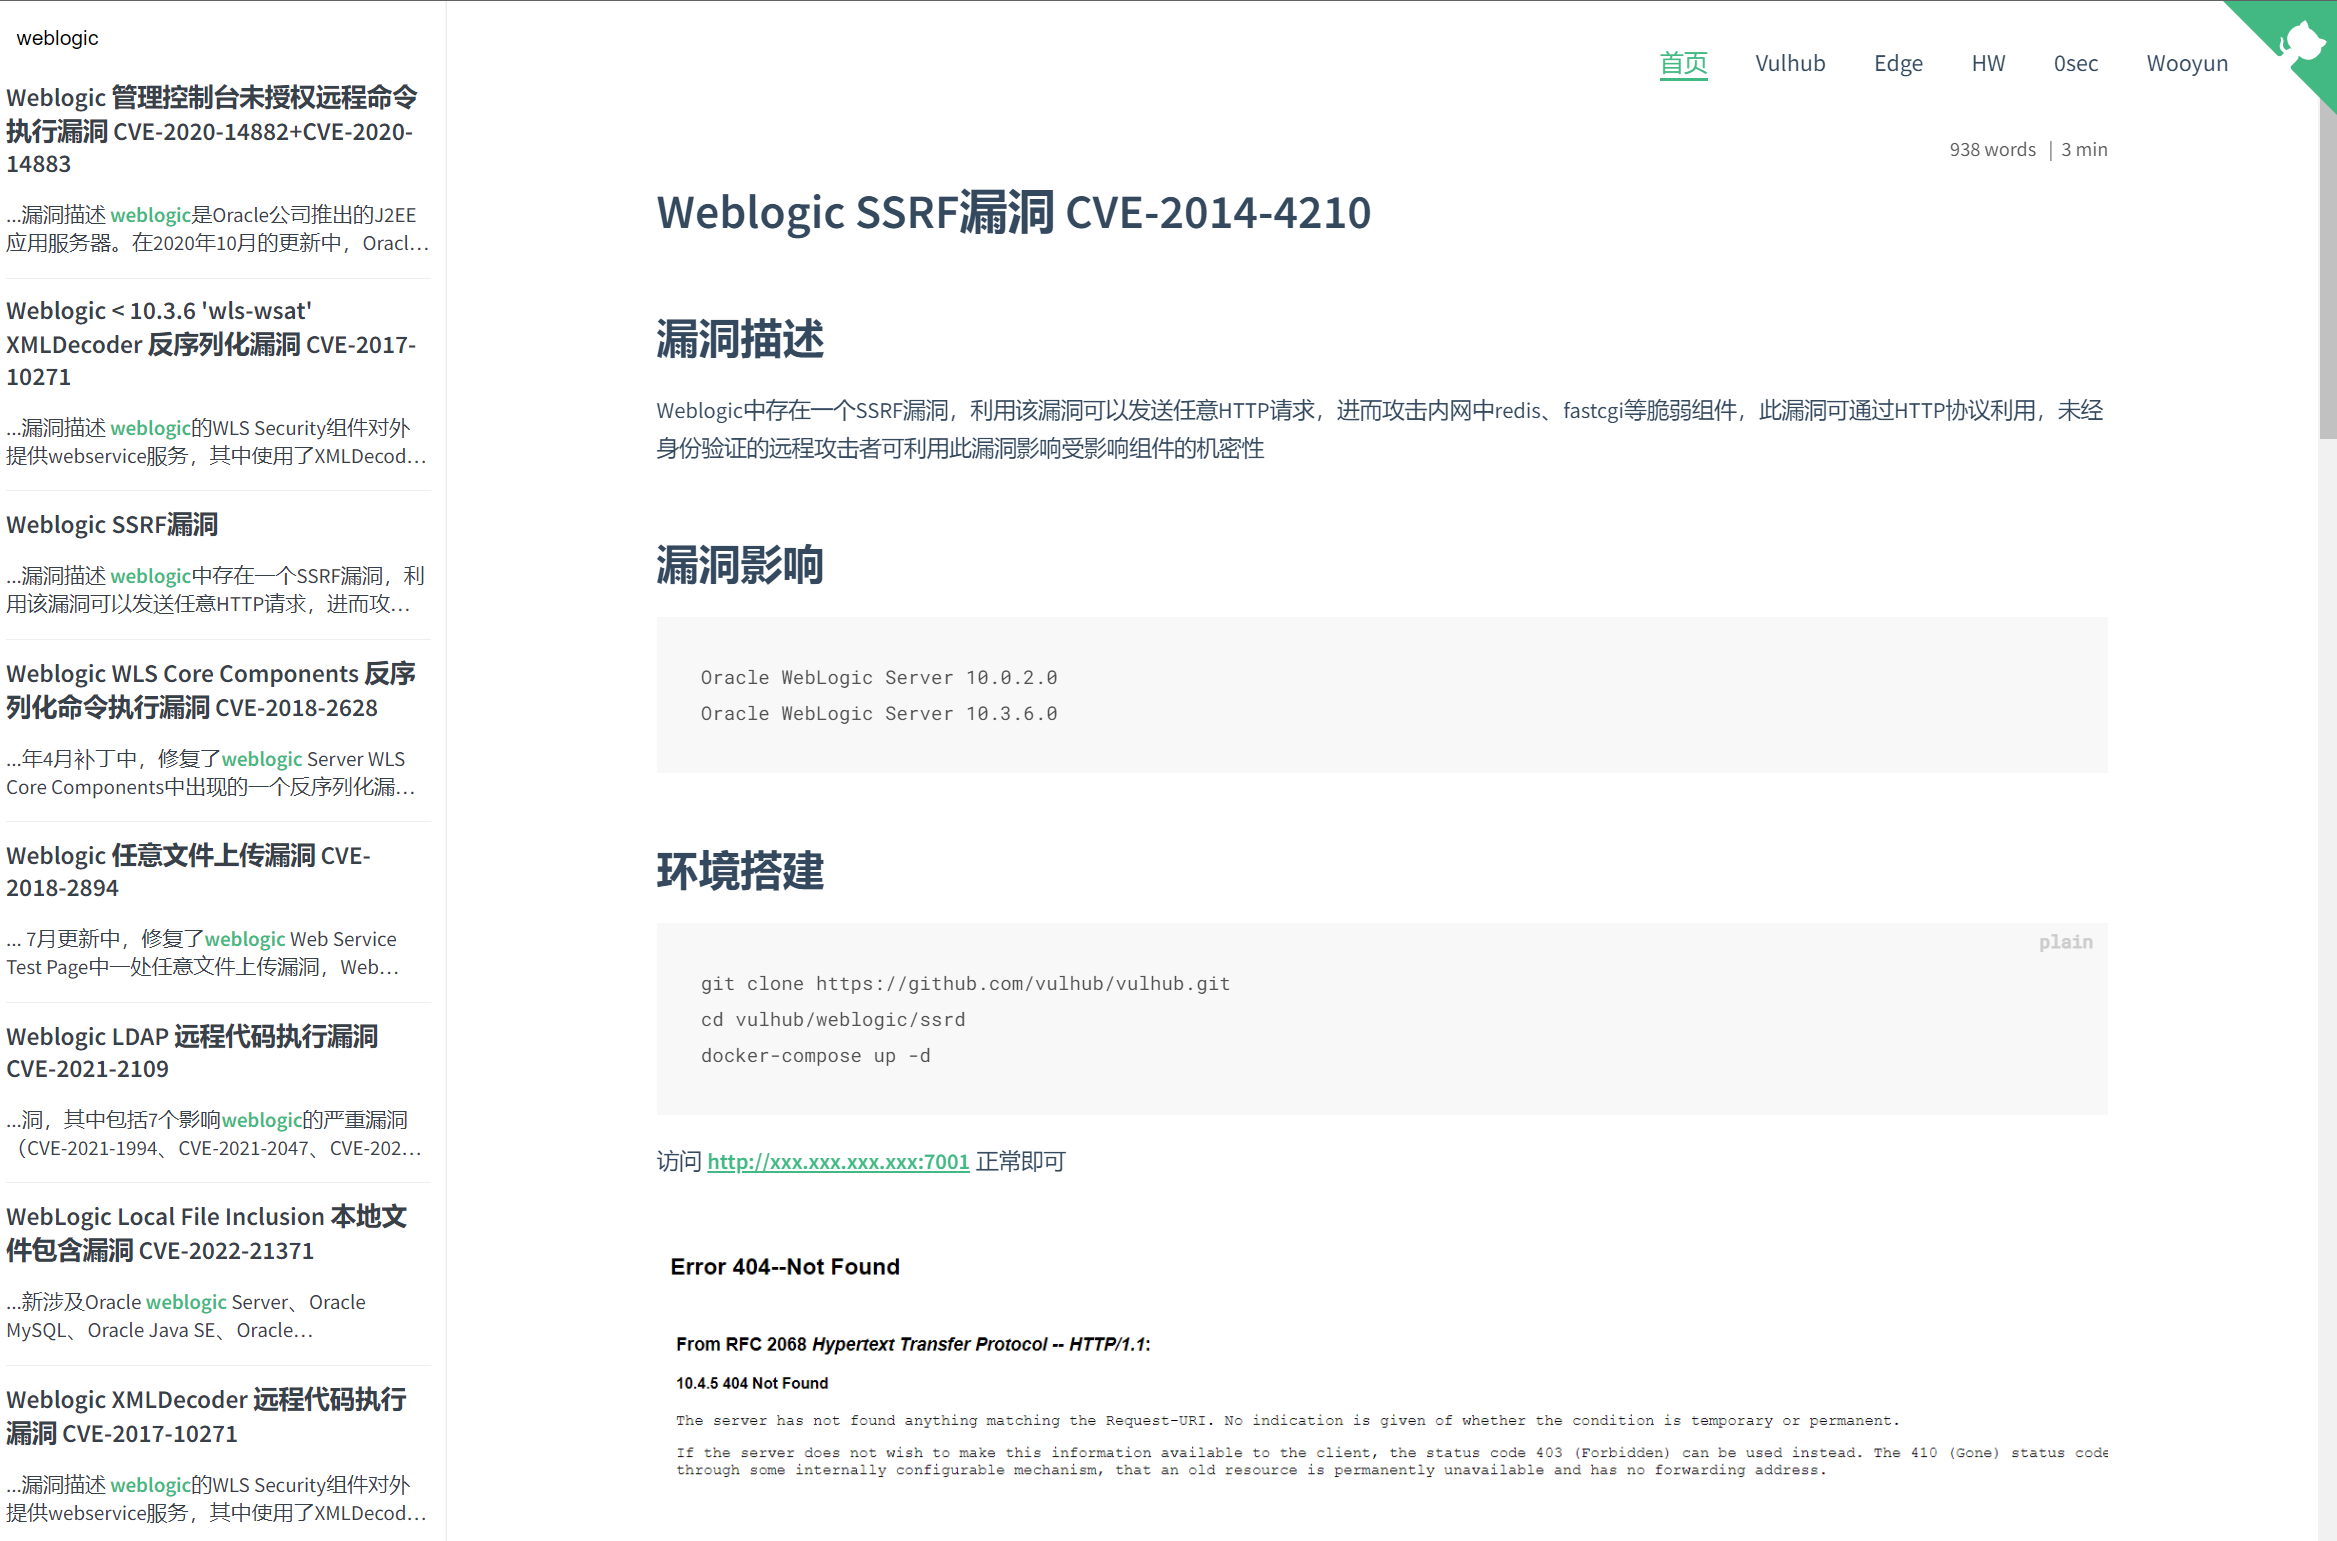The image size is (2337, 1541).
Task: Open Weblogic XMLDecoder 远程代码执行 CVE-2017-10271 result
Action: pyautogui.click(x=206, y=1415)
